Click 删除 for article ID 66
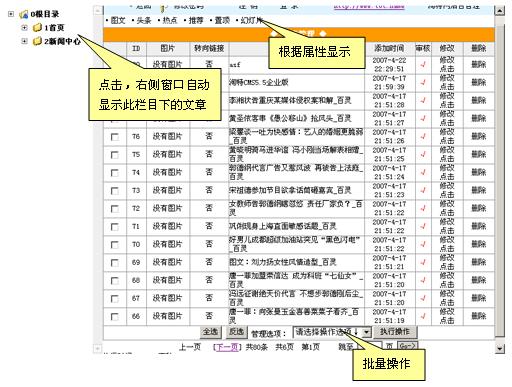The image size is (512, 387). (479, 316)
